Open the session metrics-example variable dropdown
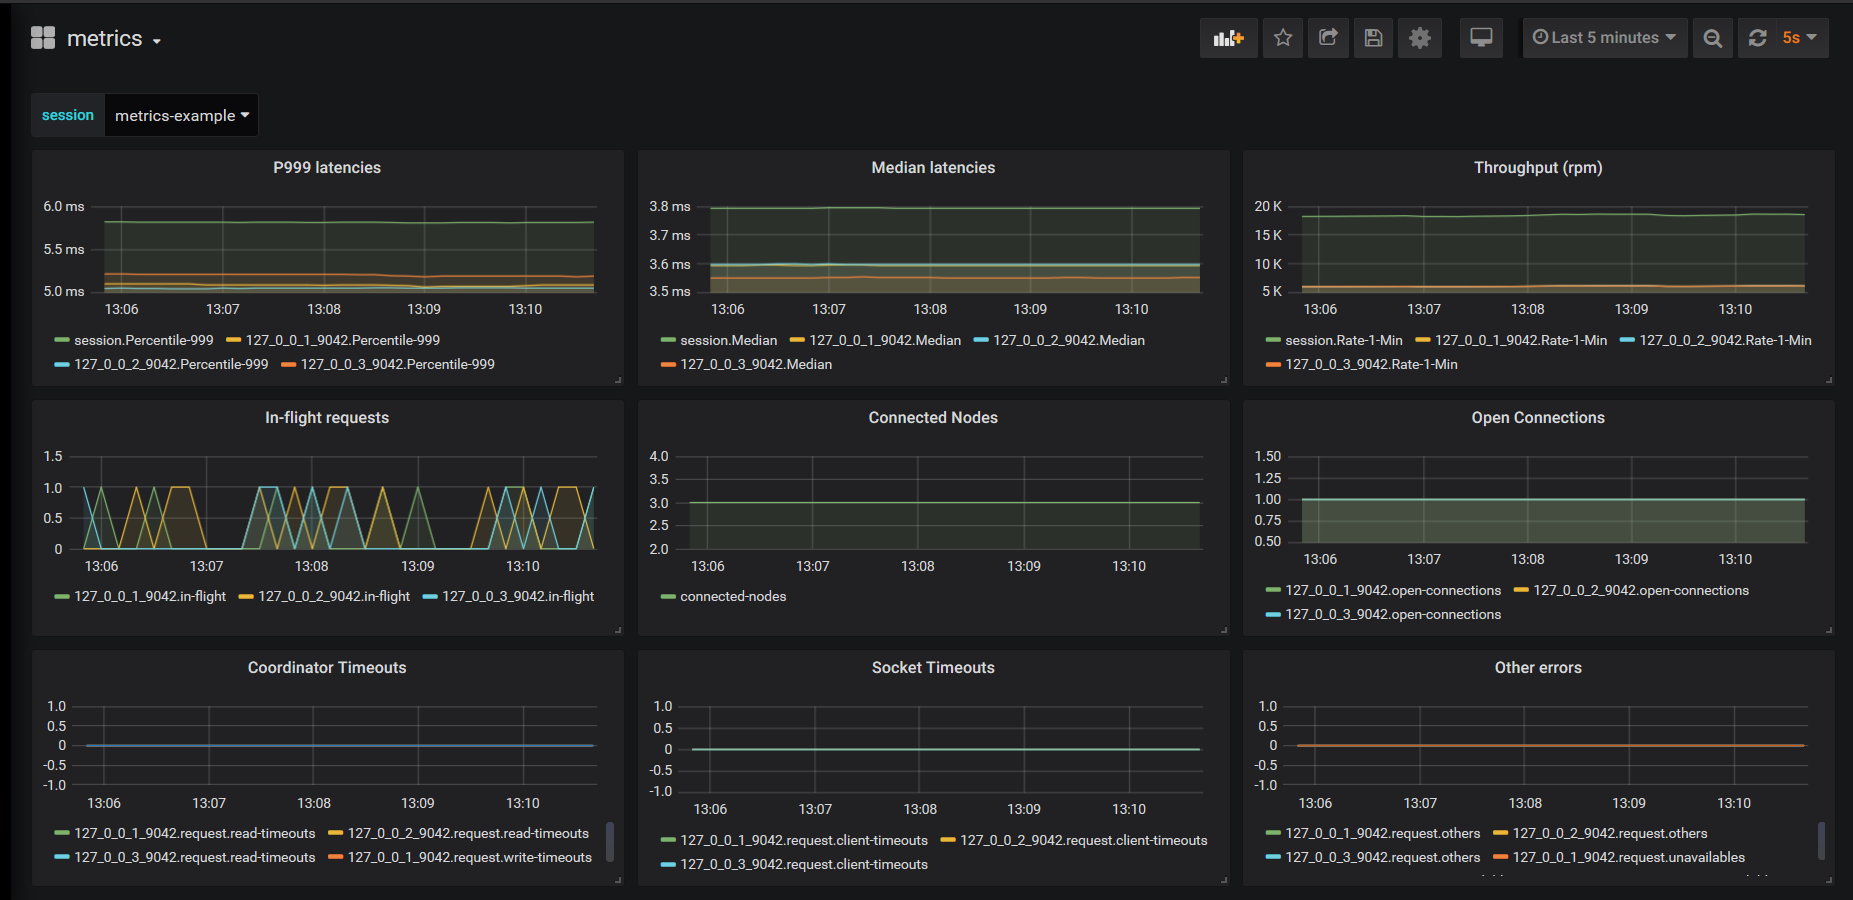Image resolution: width=1853 pixels, height=900 pixels. coord(181,115)
